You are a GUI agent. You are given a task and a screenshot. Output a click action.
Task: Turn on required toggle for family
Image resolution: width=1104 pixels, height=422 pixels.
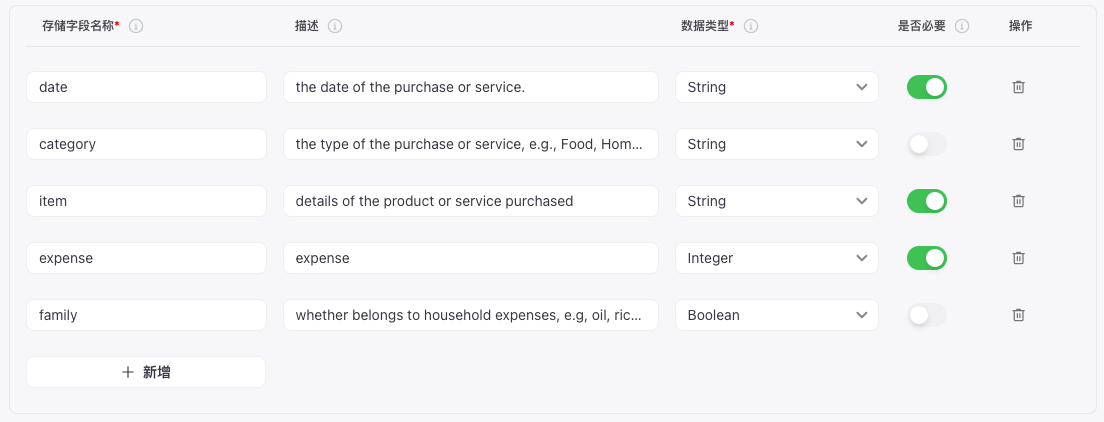pos(927,315)
